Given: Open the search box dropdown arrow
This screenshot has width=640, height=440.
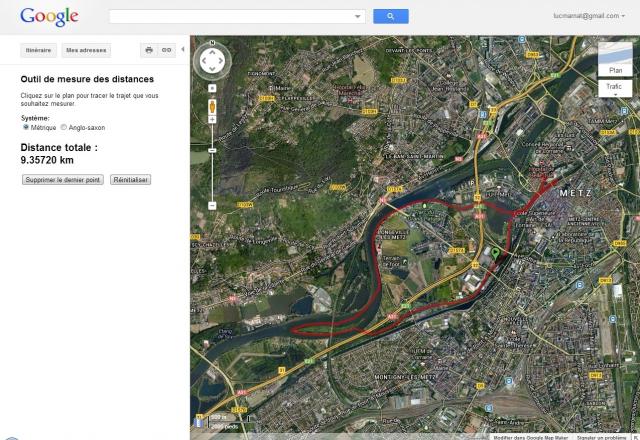Looking at the screenshot, I should pos(358,16).
